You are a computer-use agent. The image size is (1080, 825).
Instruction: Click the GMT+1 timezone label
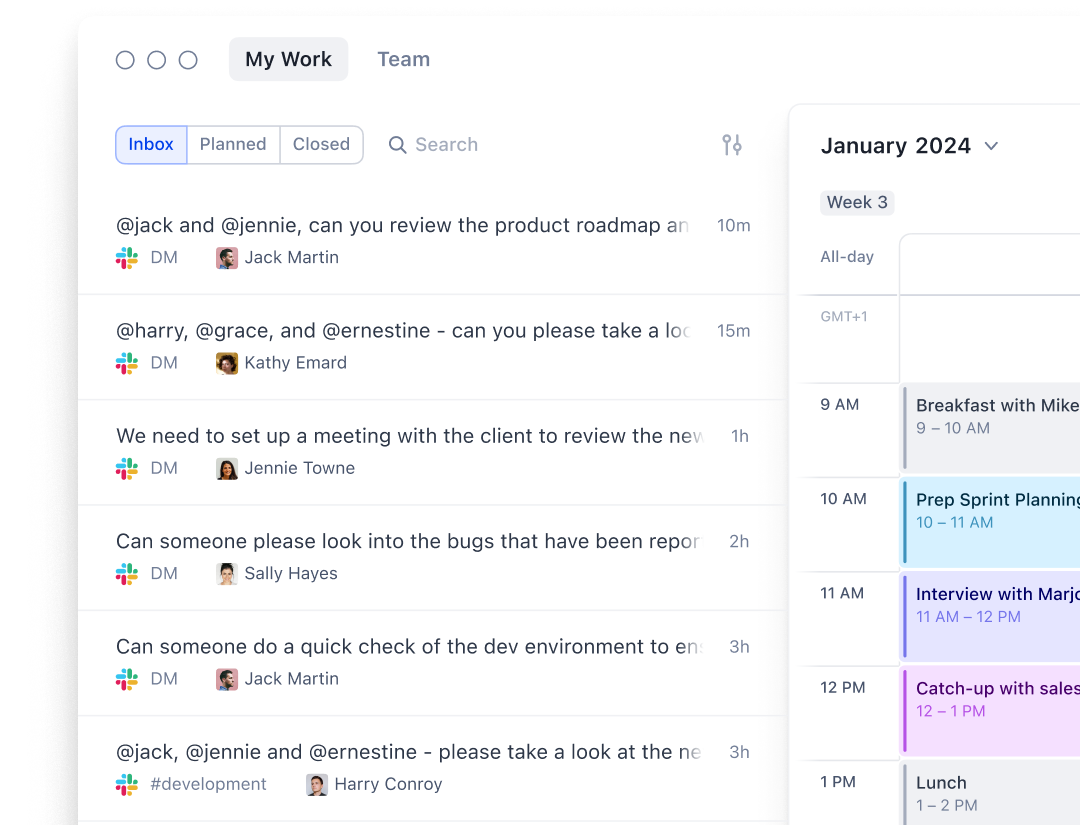[844, 317]
